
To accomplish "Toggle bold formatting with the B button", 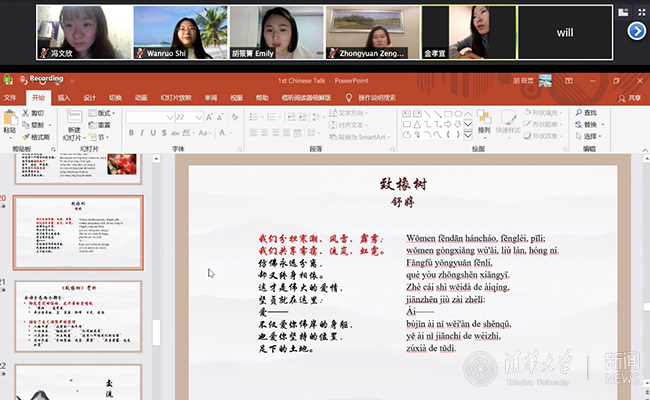I will [x=131, y=134].
